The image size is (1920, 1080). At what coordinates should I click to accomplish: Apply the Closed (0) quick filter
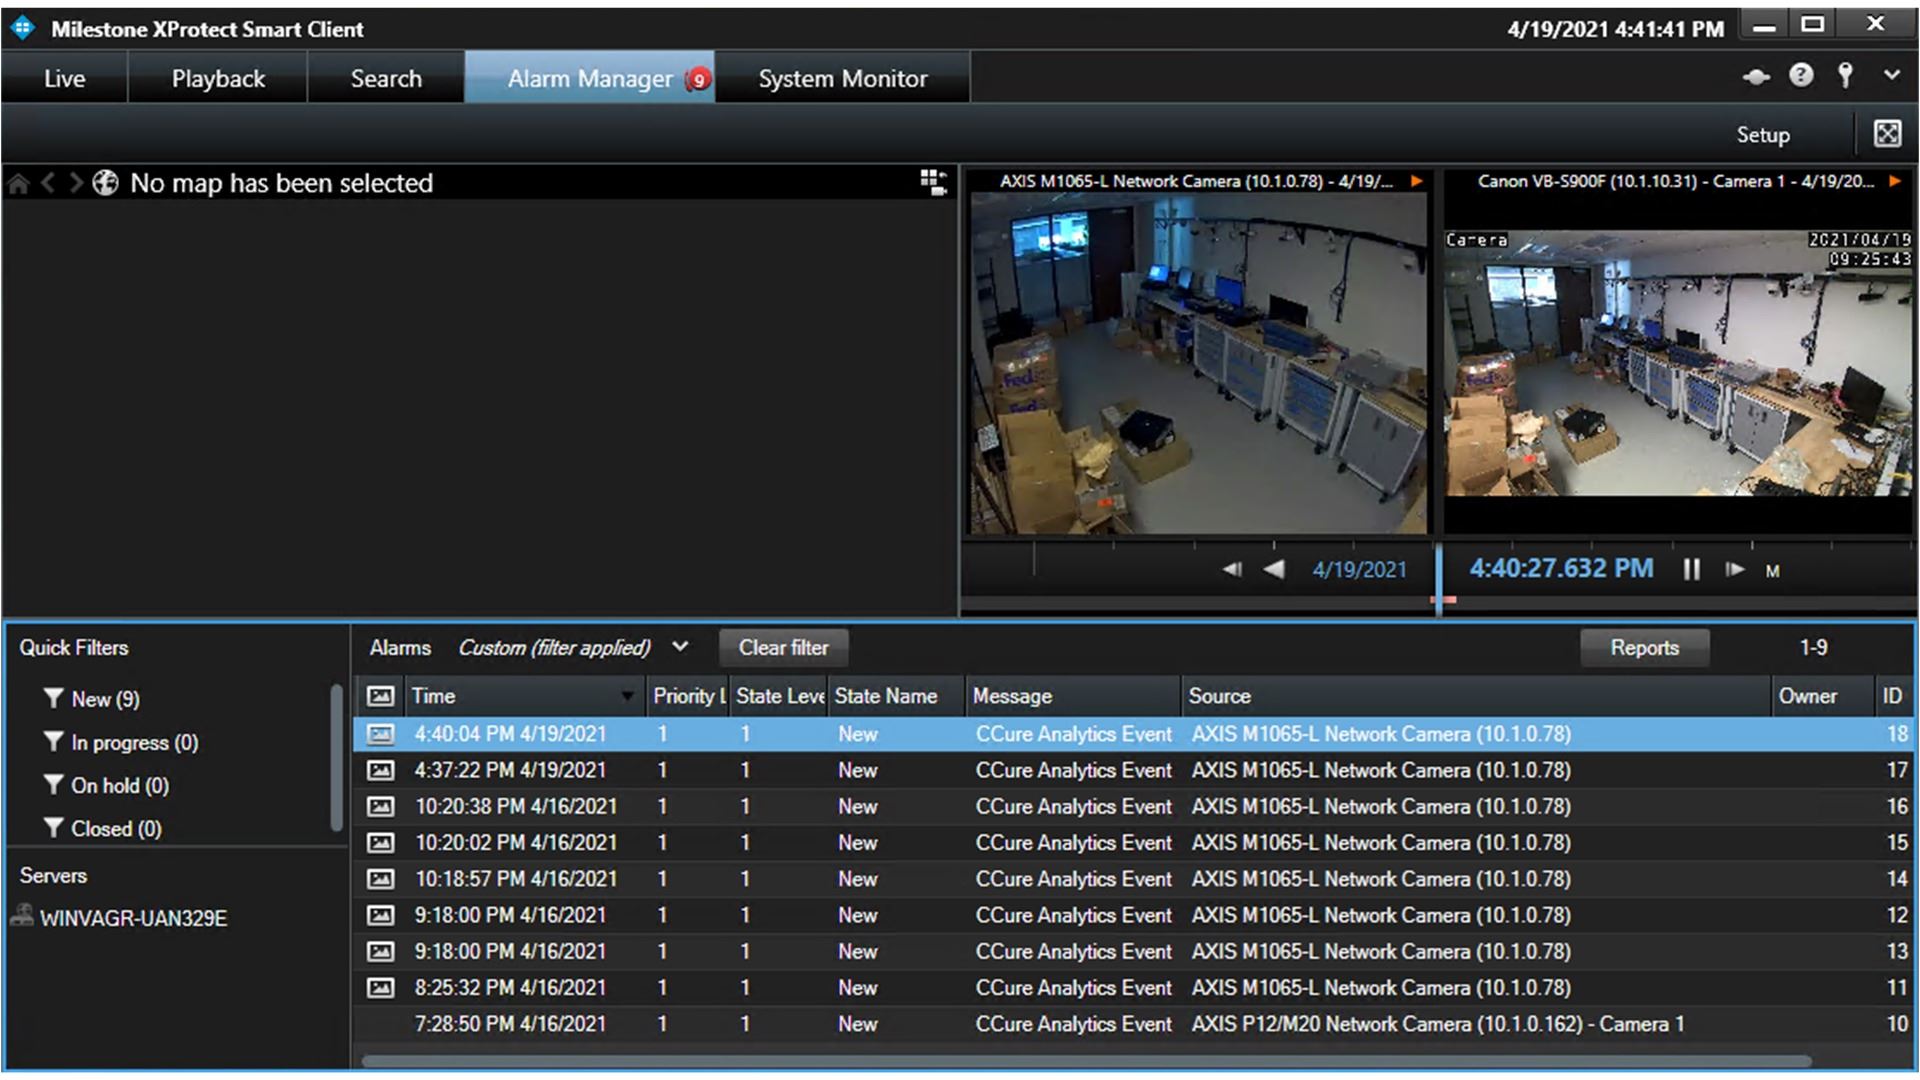point(103,828)
